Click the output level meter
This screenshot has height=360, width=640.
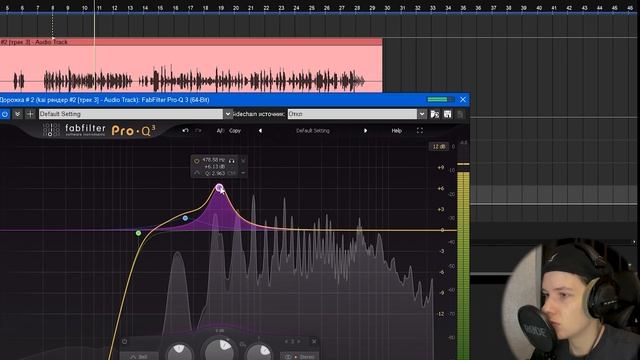coord(463,261)
